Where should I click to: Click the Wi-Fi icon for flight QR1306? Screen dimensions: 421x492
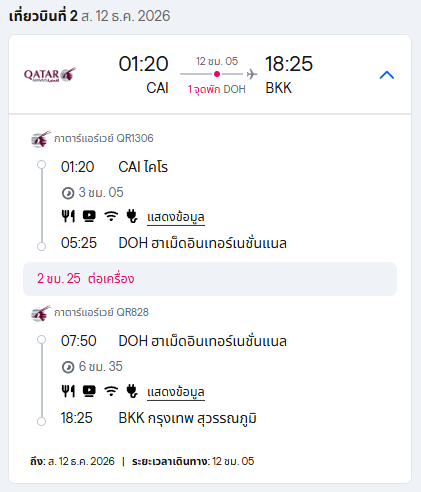(x=111, y=216)
